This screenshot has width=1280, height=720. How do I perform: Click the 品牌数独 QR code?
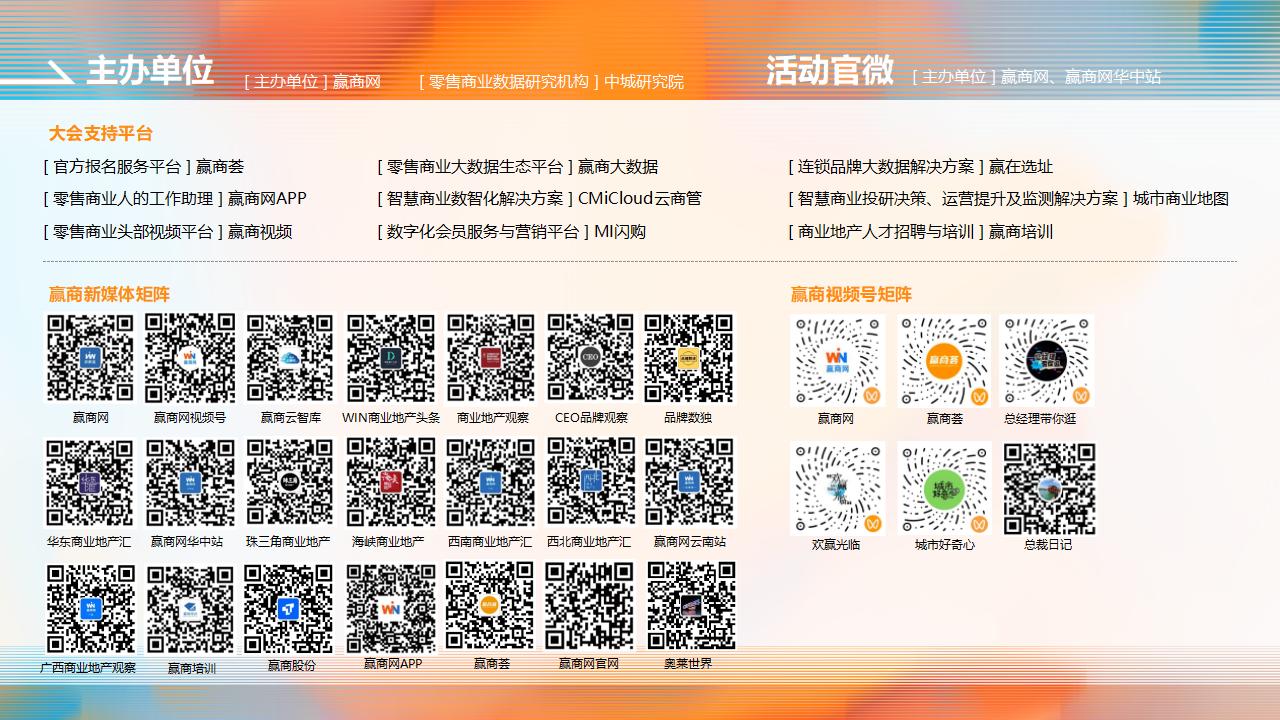688,358
